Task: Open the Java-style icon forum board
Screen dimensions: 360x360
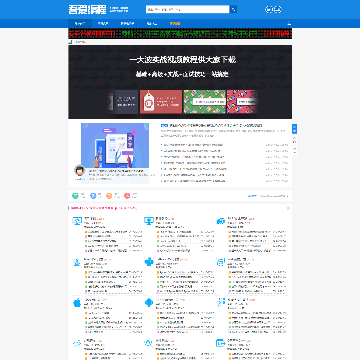Action: (x=77, y=262)
